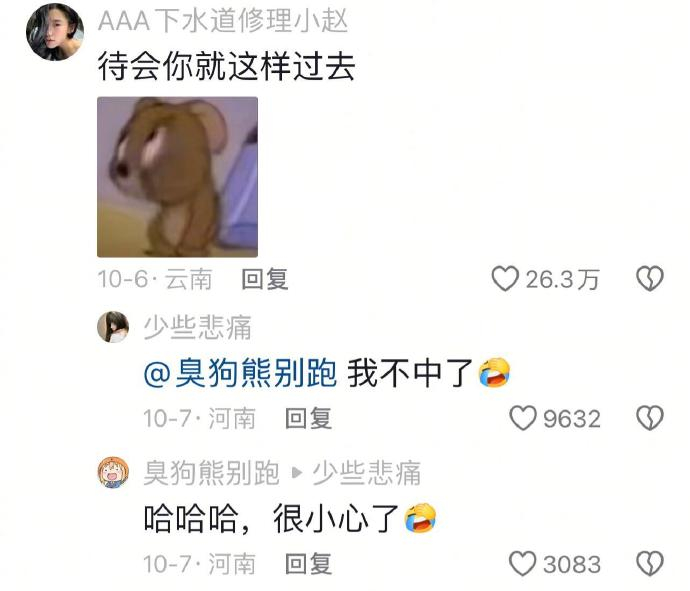Image resolution: width=690 pixels, height=591 pixels.
Task: Open the username 臭狗熊别跑 on the last reply
Action: click(x=211, y=473)
